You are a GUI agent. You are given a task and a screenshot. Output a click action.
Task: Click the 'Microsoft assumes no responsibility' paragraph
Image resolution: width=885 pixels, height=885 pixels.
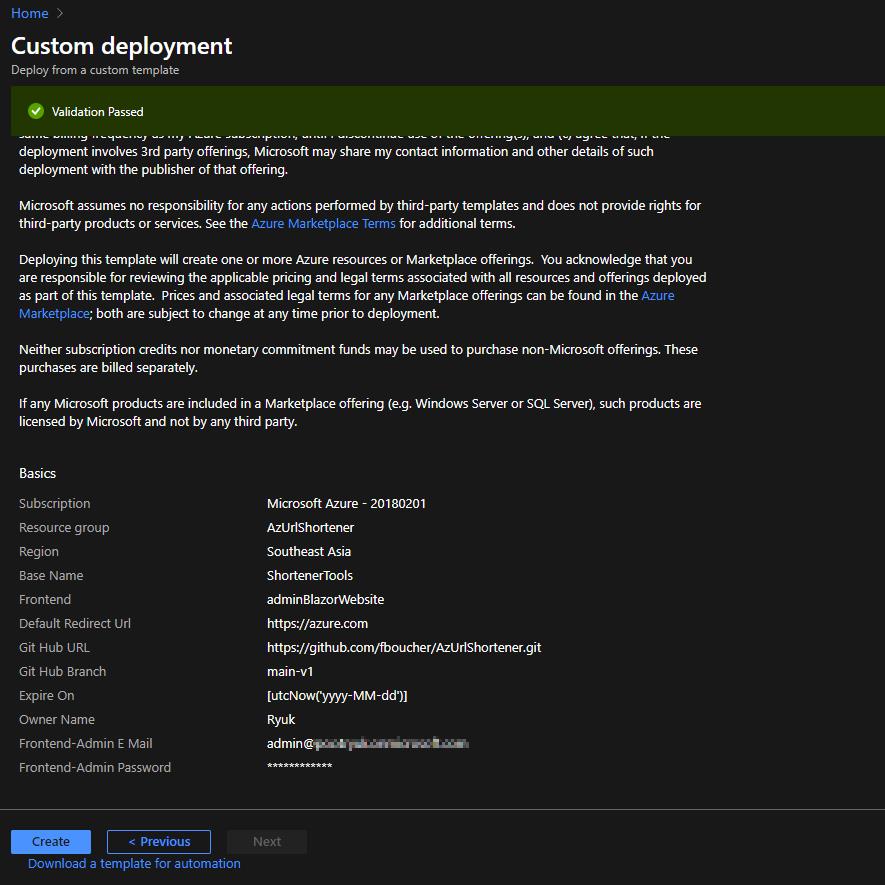(x=360, y=214)
